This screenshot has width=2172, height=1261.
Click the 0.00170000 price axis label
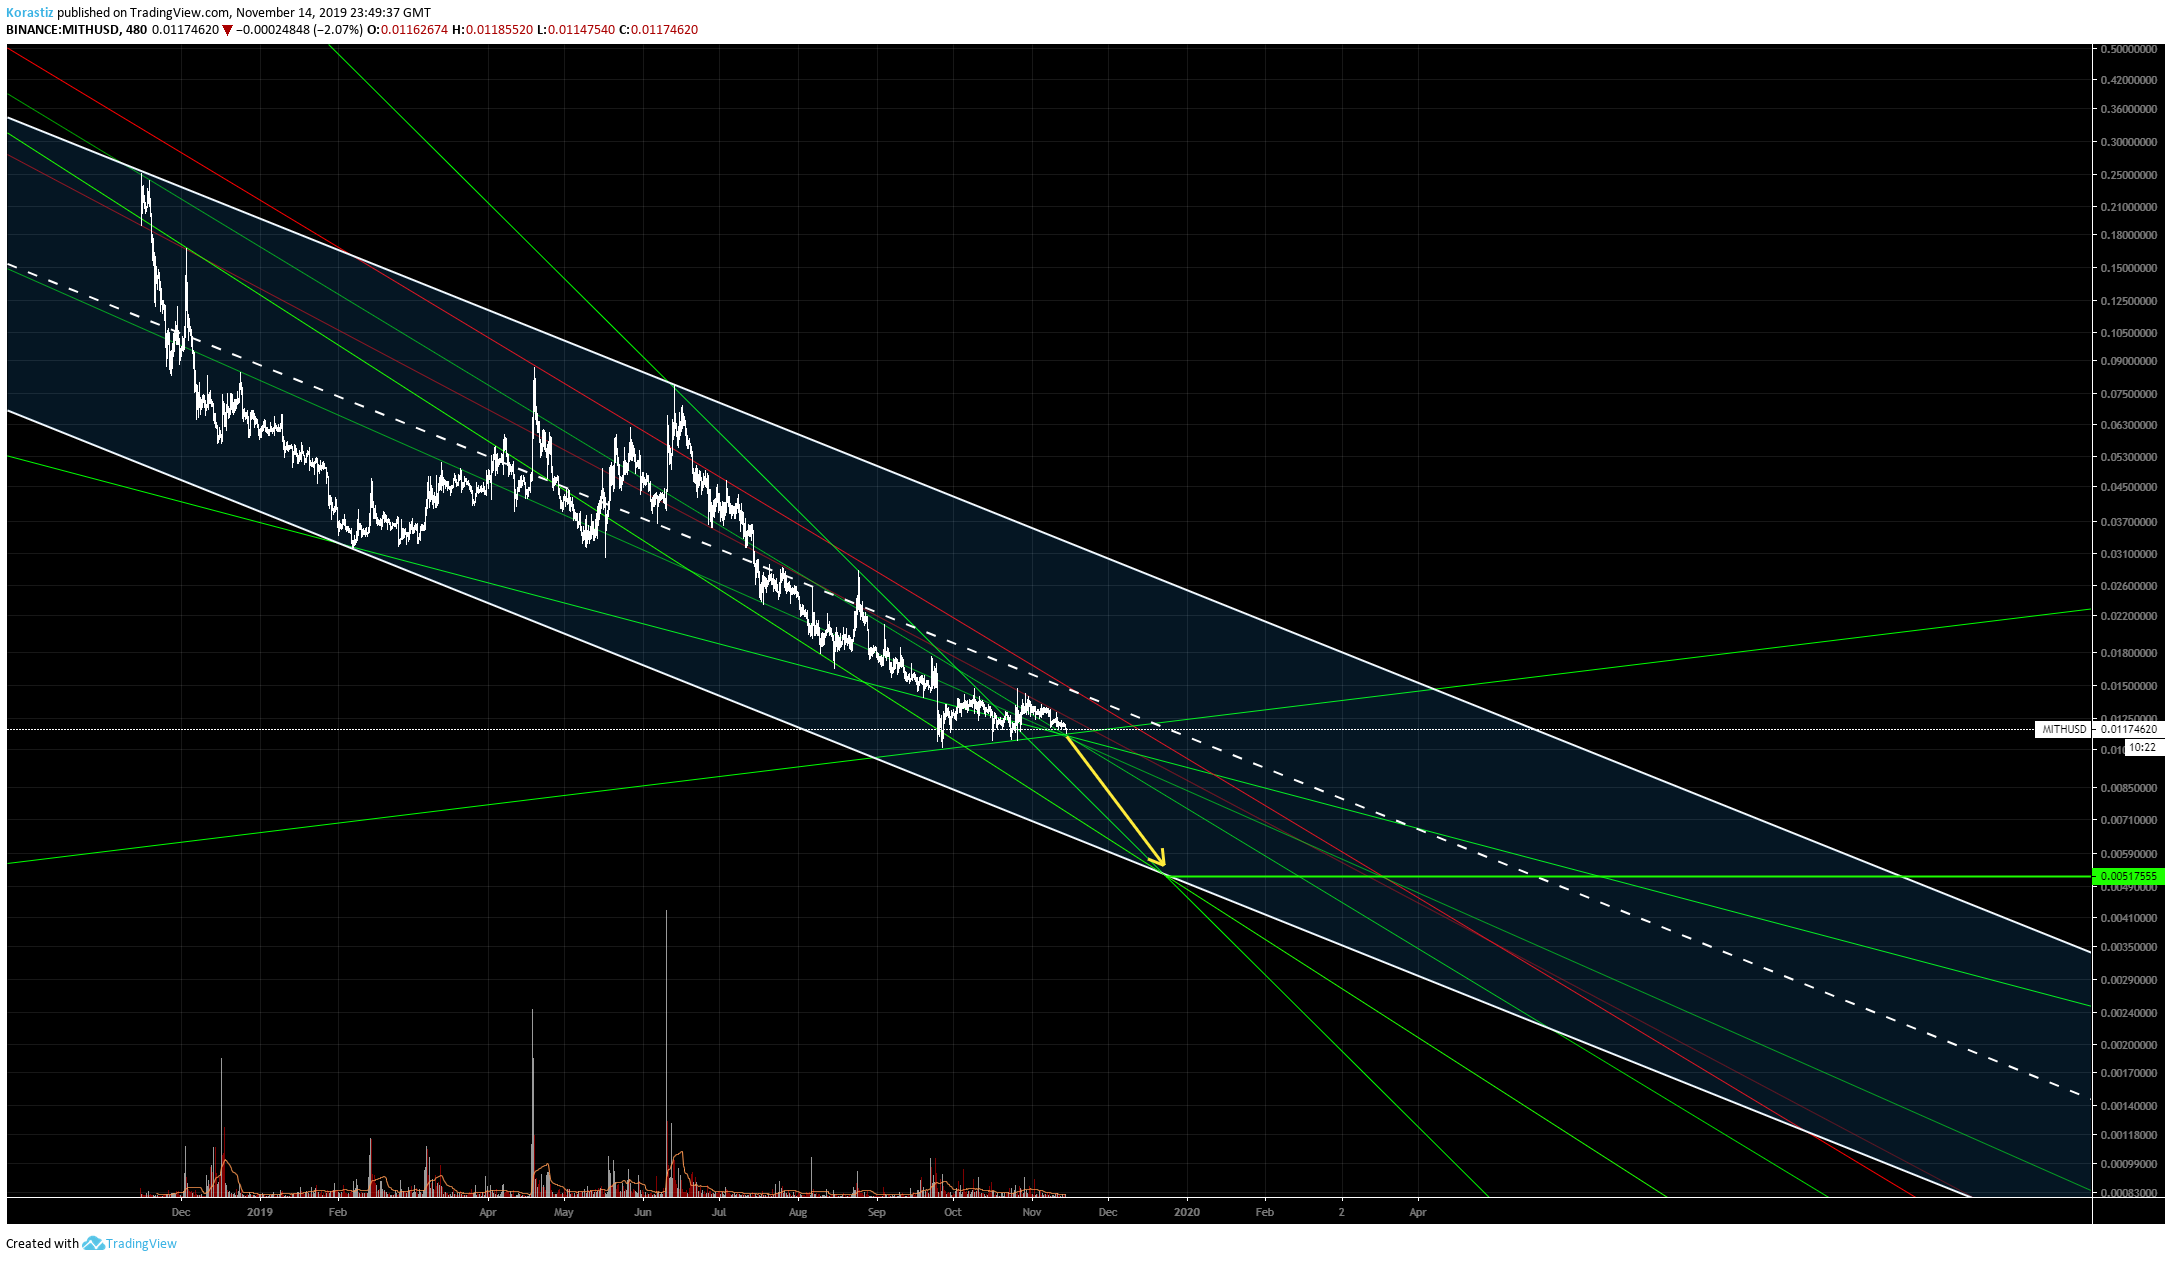click(2129, 1073)
